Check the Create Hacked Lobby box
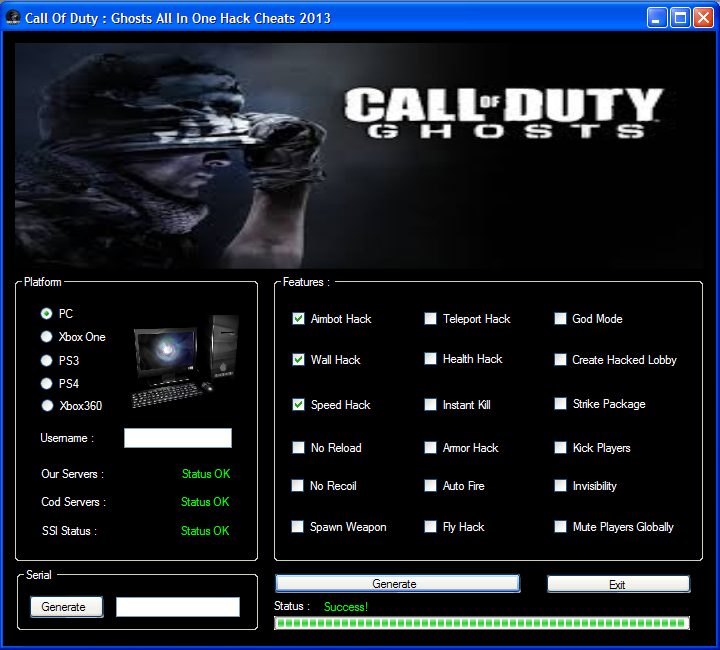 (560, 359)
